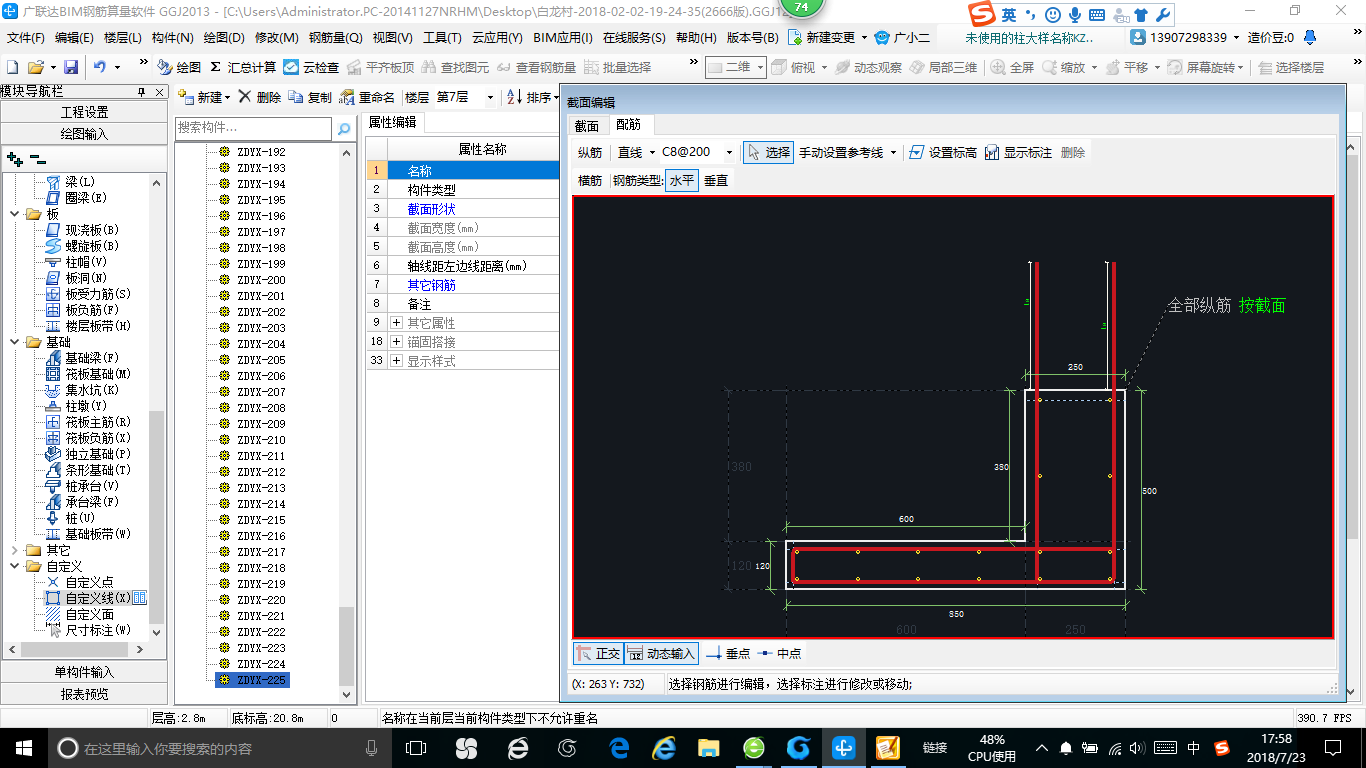Toggle 动态输入 dynamic input
Screen dimensions: 1366x768
point(660,653)
